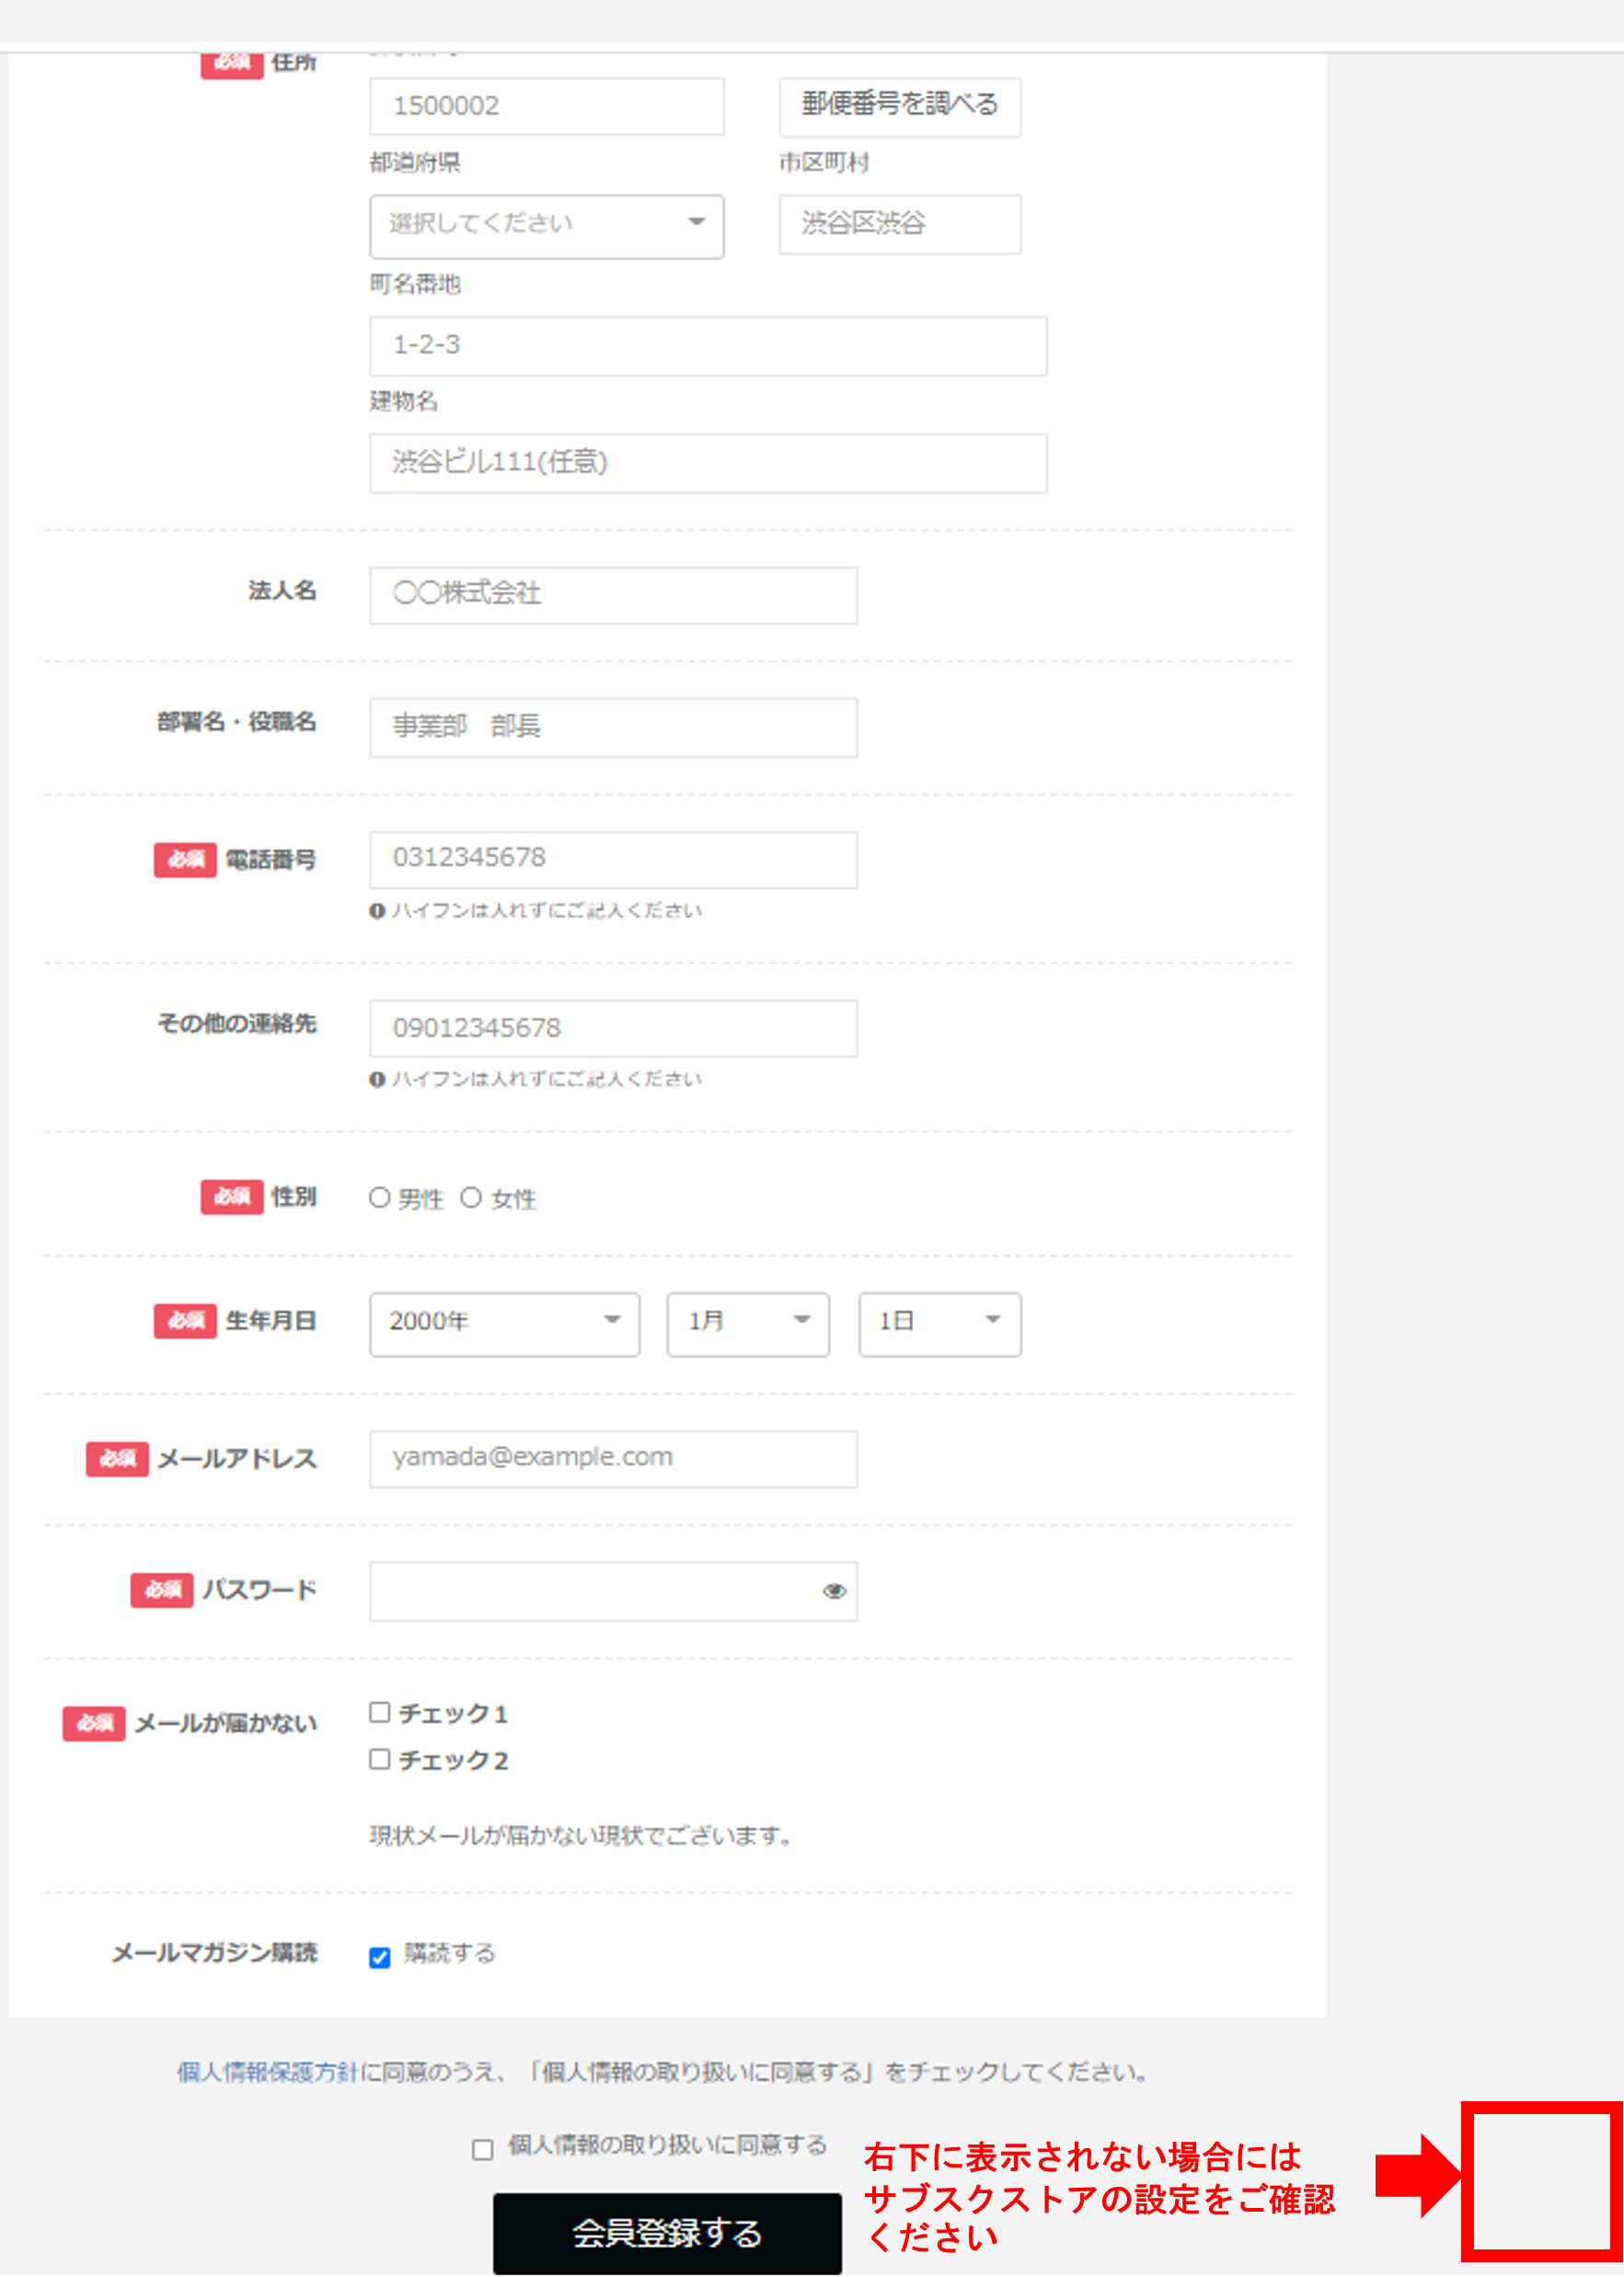This screenshot has width=1624, height=2277.
Task: Check the チェック1 checkbox
Action: click(x=380, y=1712)
